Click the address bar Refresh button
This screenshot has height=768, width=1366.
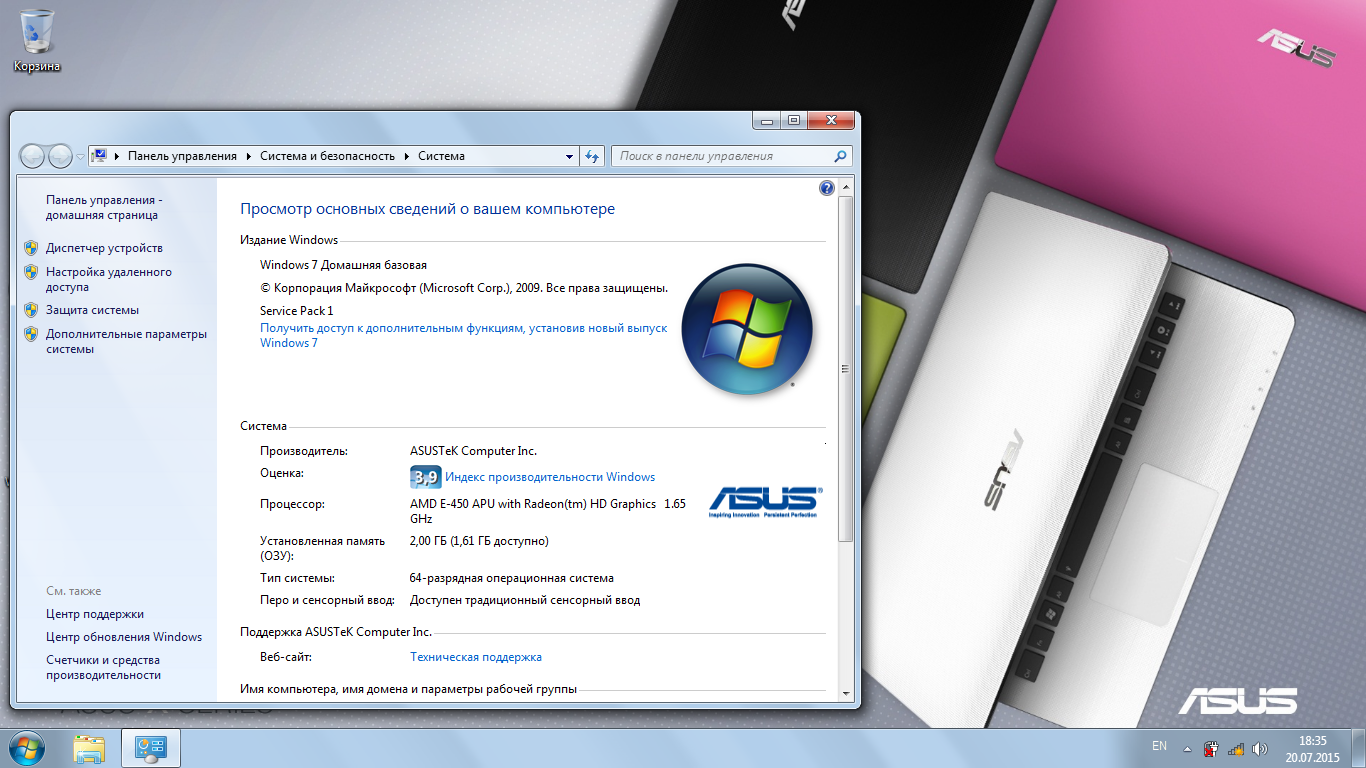592,156
